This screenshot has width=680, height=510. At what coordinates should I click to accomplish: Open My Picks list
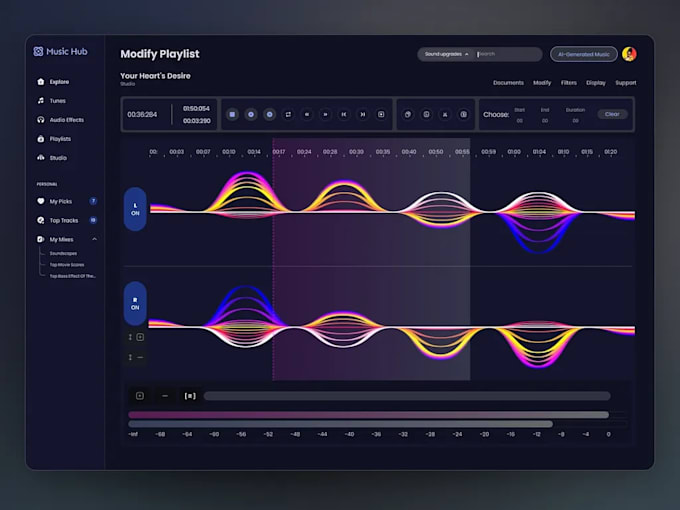pyautogui.click(x=54, y=201)
